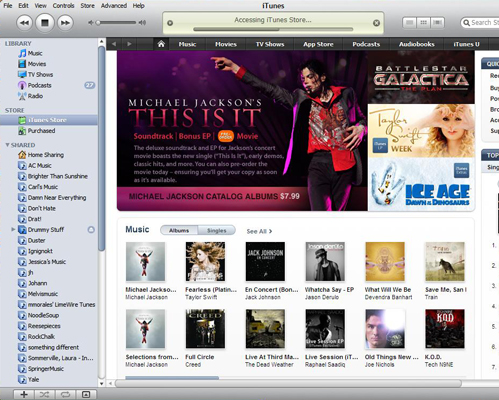The image size is (499, 400).
Task: Click the high-volume speaker icon
Action: click(x=142, y=23)
